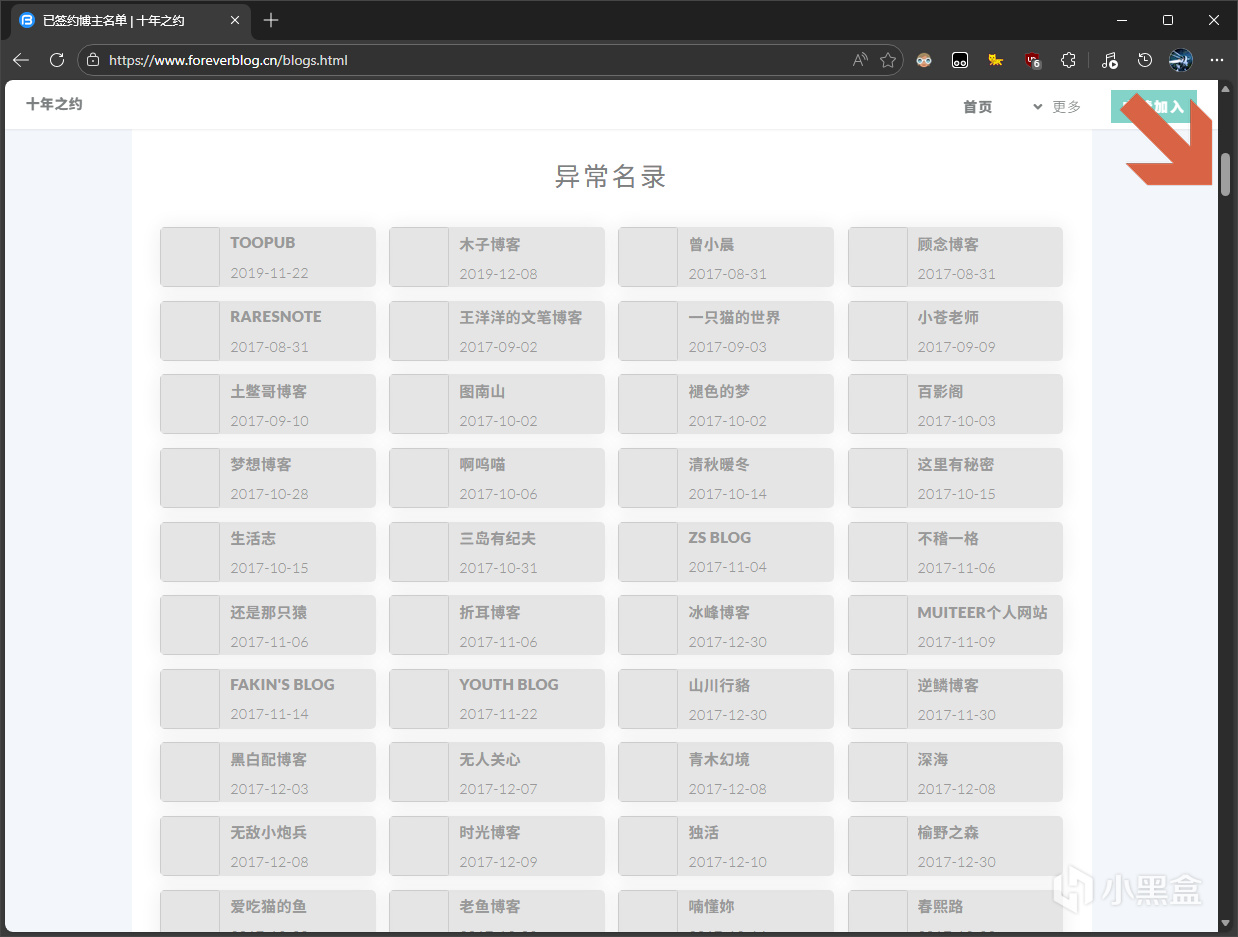
Task: Click the 一只猫的世界 entry
Action: tap(726, 331)
